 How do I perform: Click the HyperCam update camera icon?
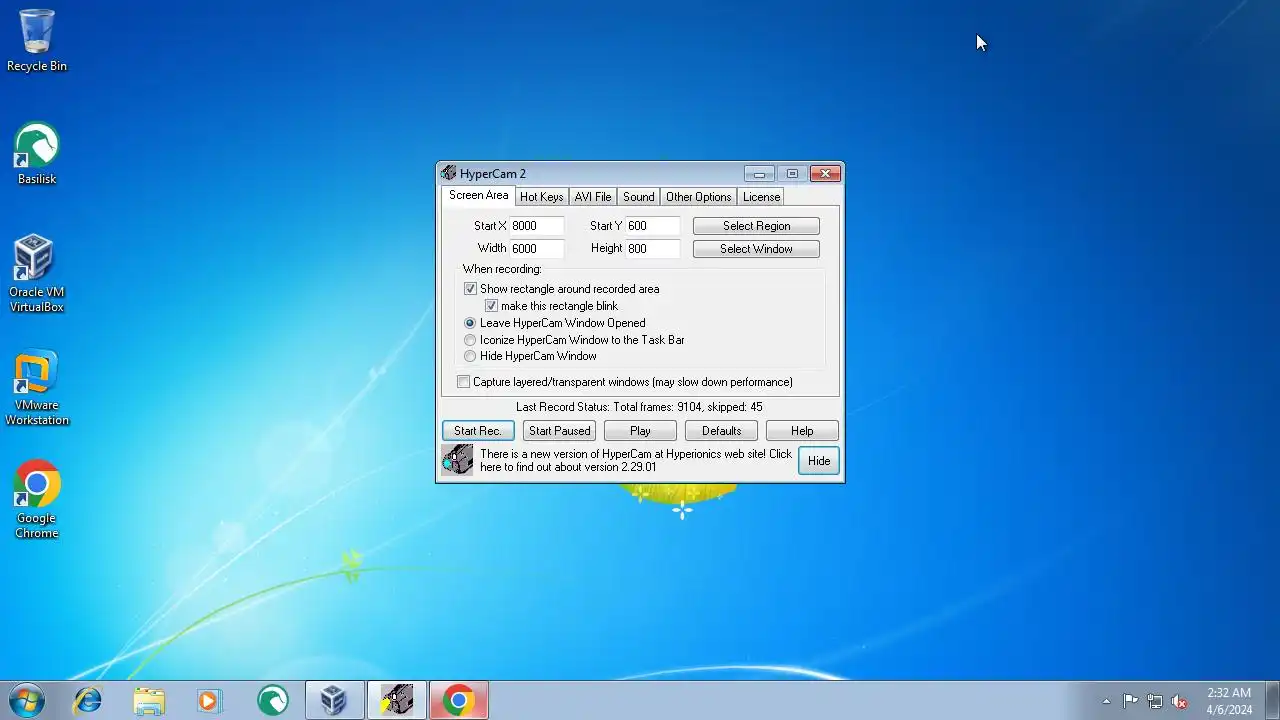point(457,460)
